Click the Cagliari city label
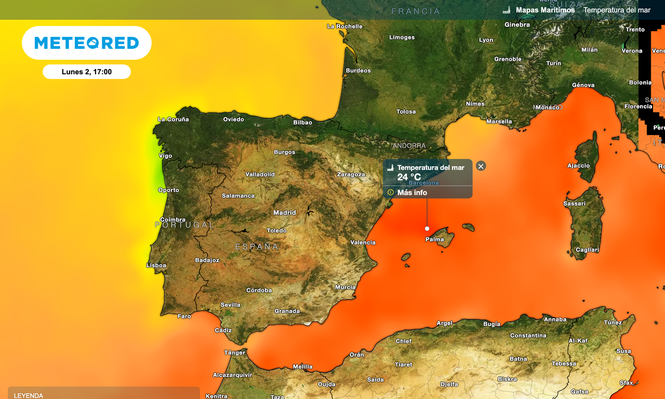This screenshot has height=399, width=665. point(587,250)
